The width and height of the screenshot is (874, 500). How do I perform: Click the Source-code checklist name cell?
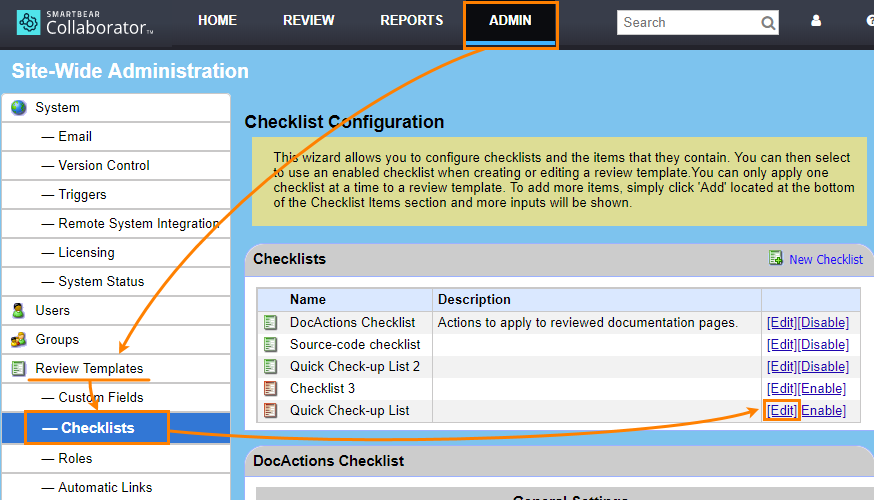point(355,344)
